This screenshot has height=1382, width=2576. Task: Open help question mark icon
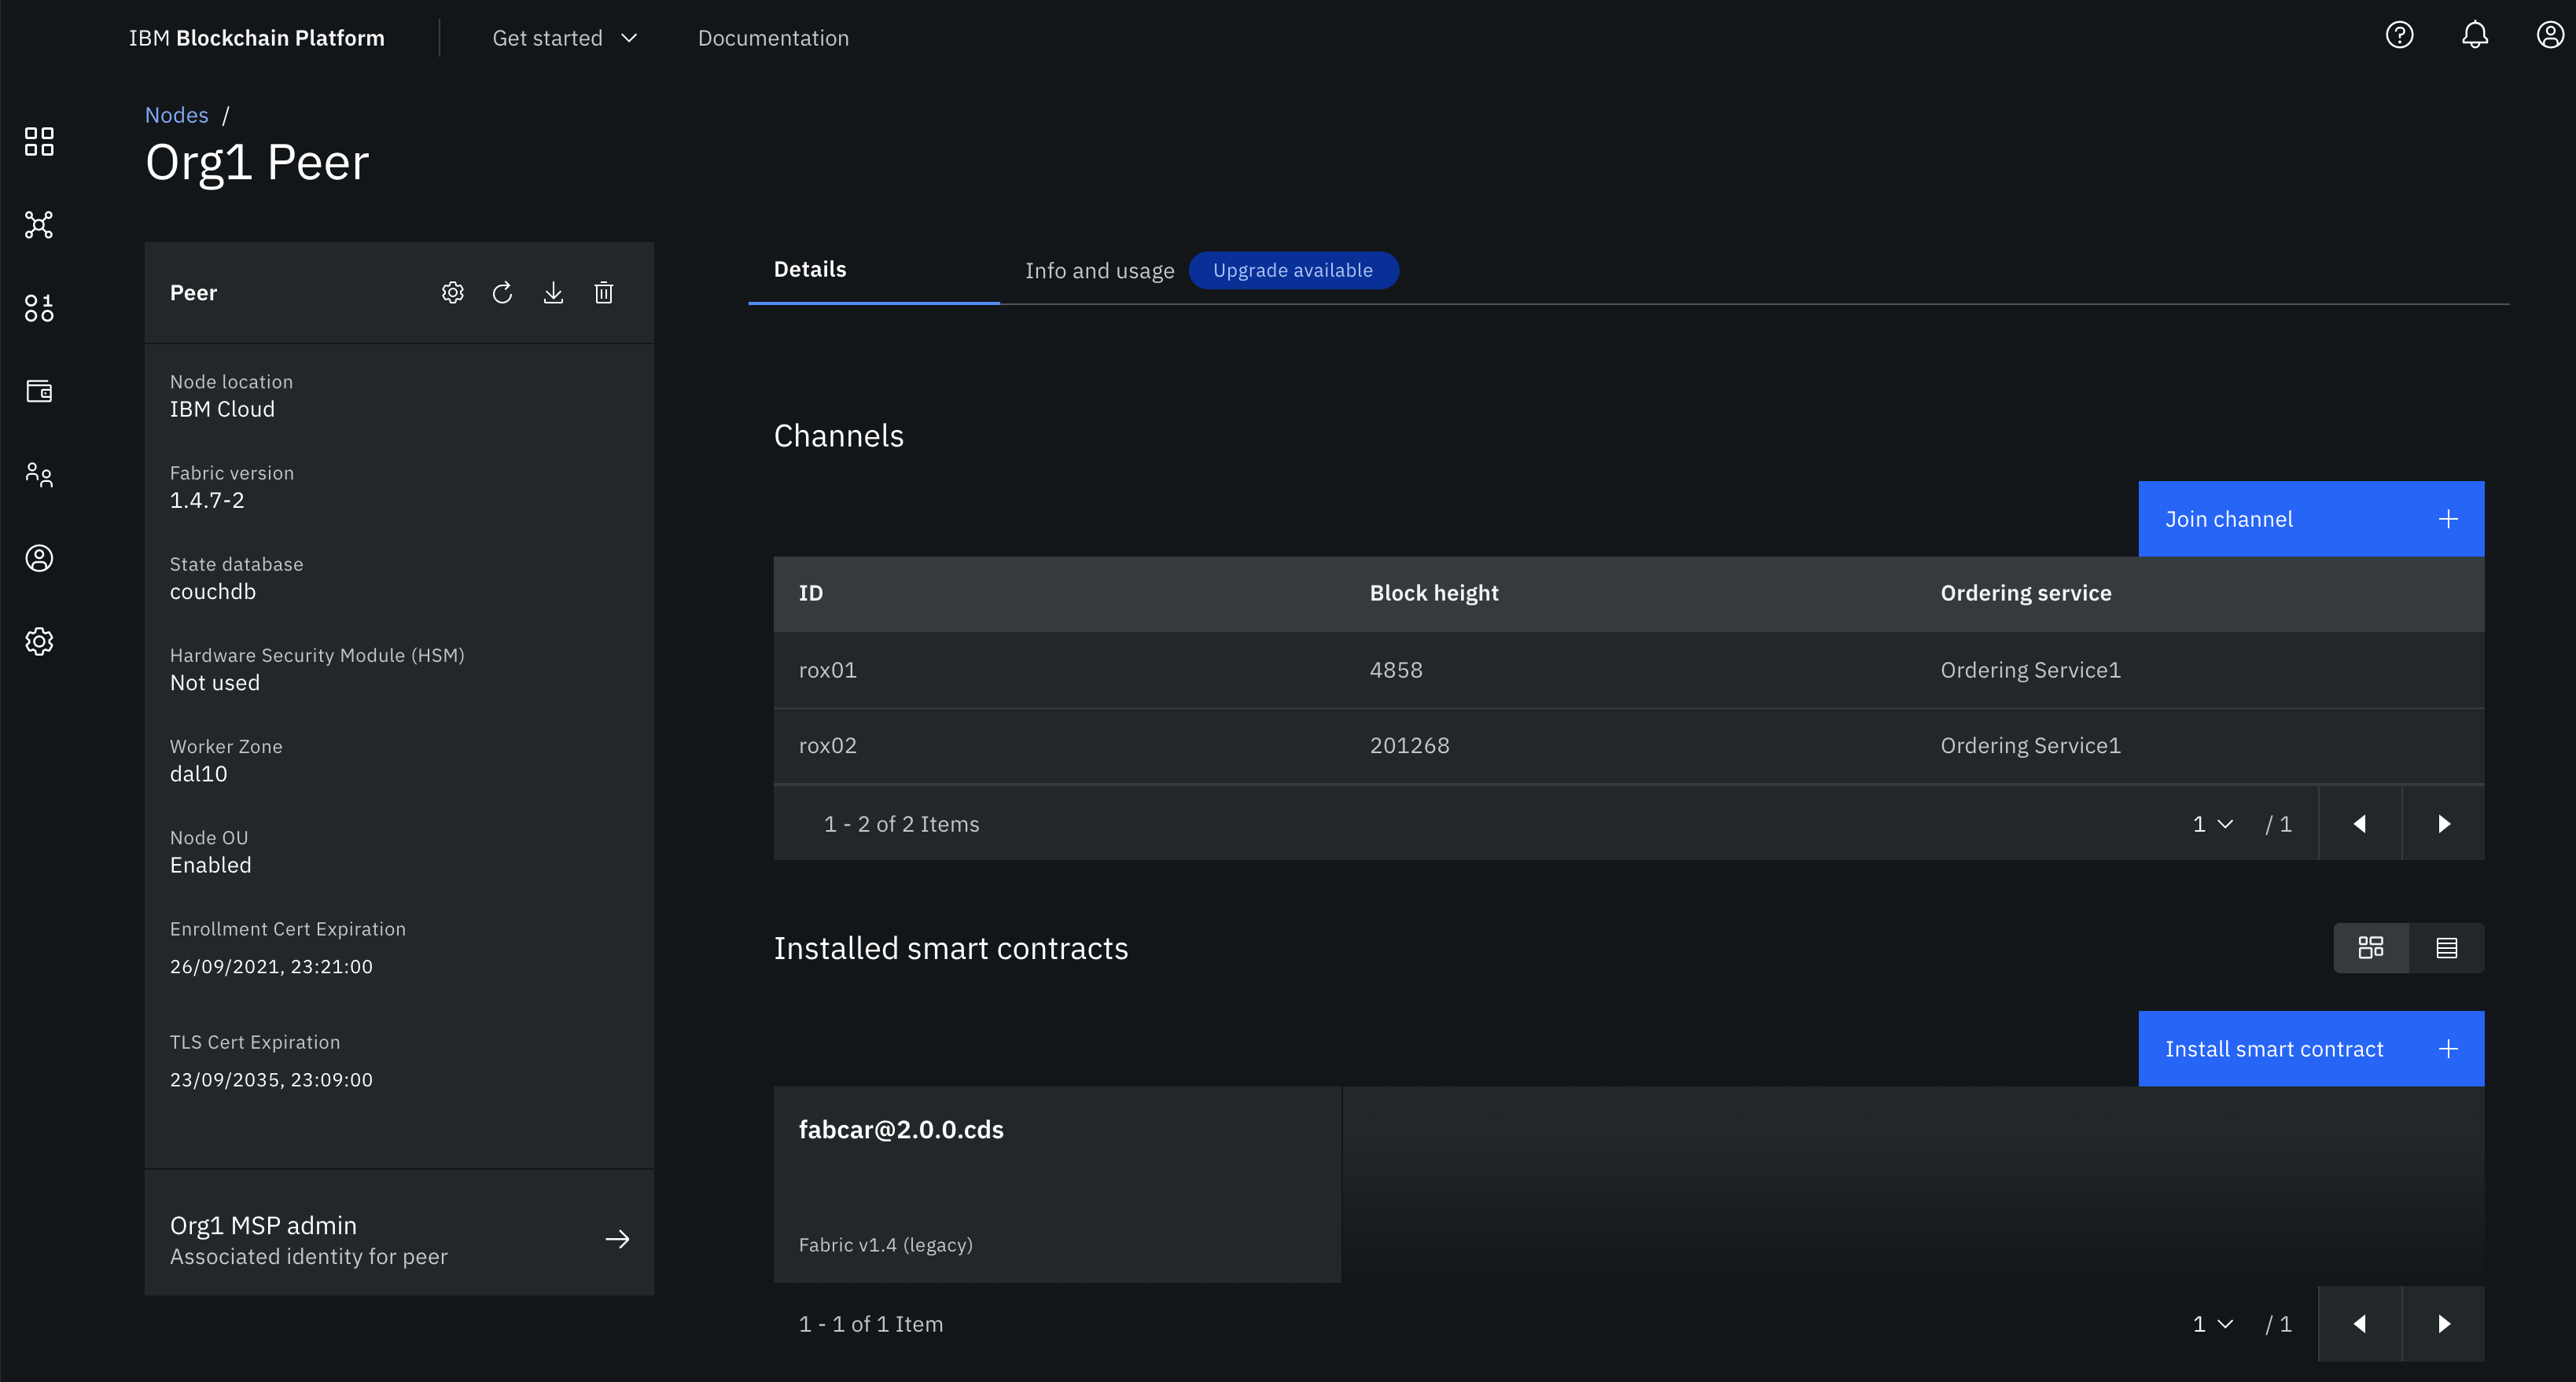(x=2399, y=36)
